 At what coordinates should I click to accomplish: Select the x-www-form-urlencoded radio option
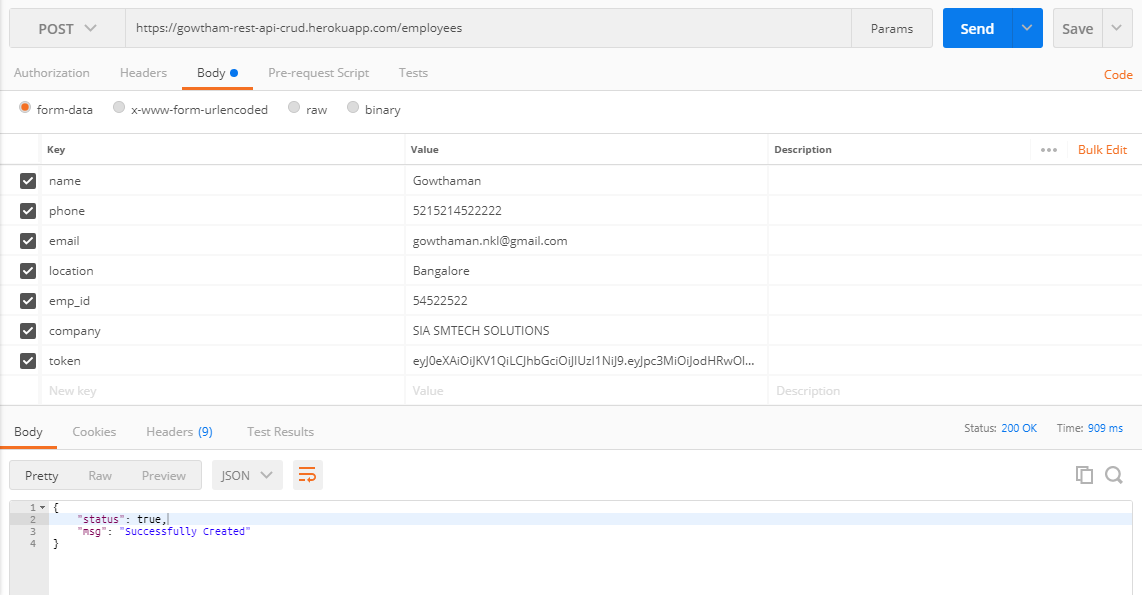pyautogui.click(x=119, y=108)
